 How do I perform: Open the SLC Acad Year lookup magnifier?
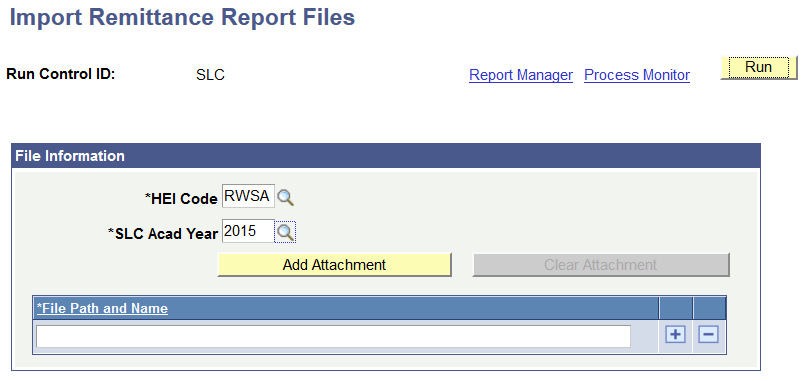pyautogui.click(x=285, y=232)
